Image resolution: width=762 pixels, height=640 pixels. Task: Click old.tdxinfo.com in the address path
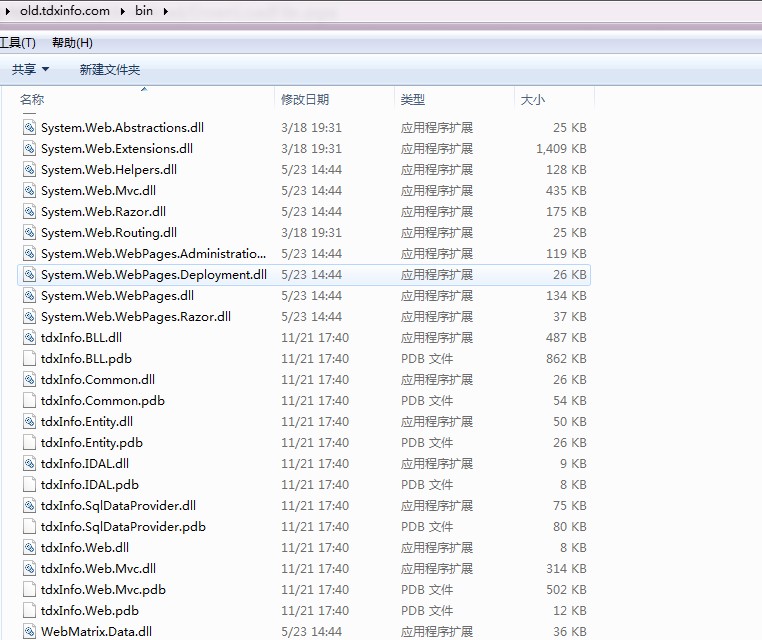(65, 11)
